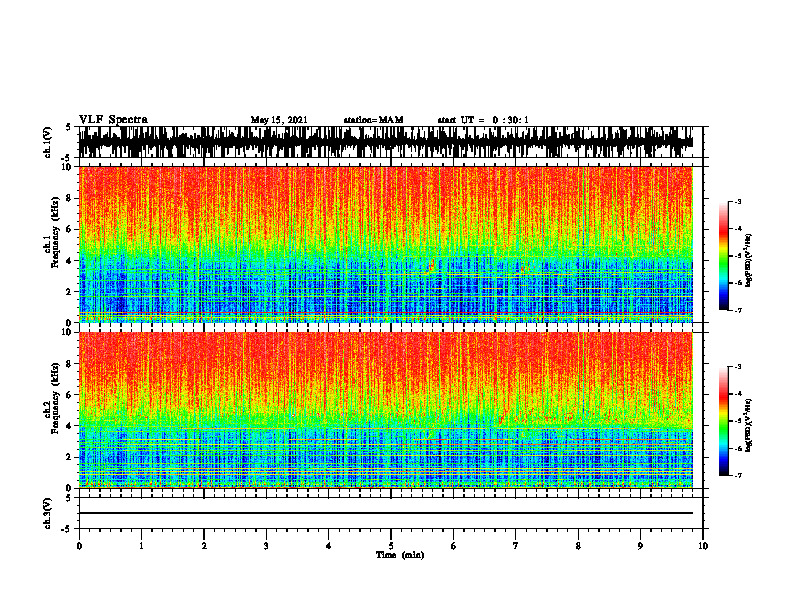
Task: Click the ch.2 spectrogram's 4 kHz tick label
Action: [x=69, y=426]
